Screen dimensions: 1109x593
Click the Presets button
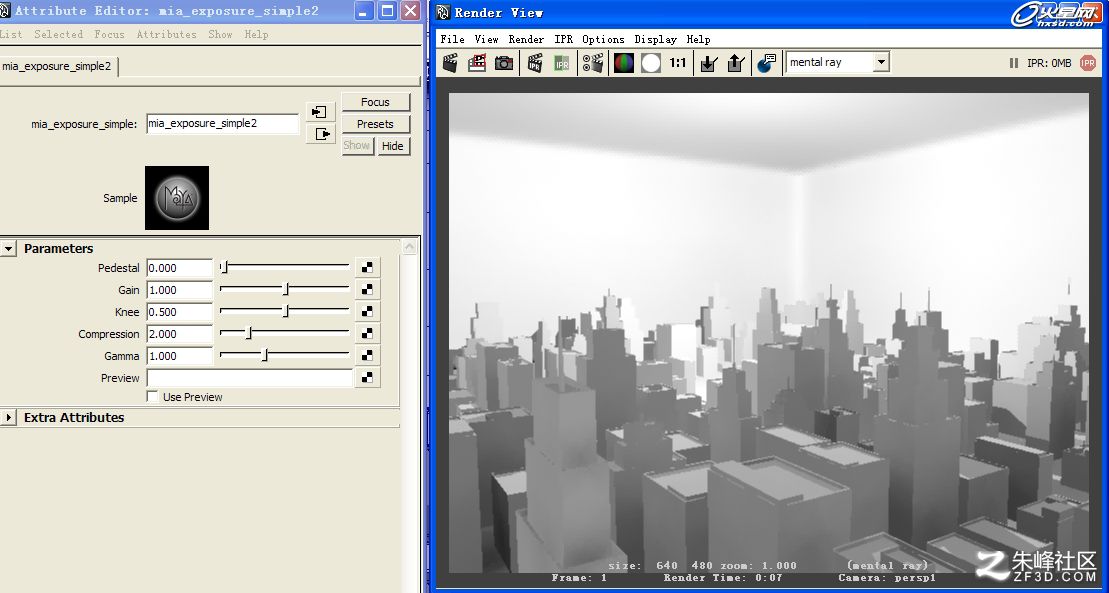coord(375,124)
